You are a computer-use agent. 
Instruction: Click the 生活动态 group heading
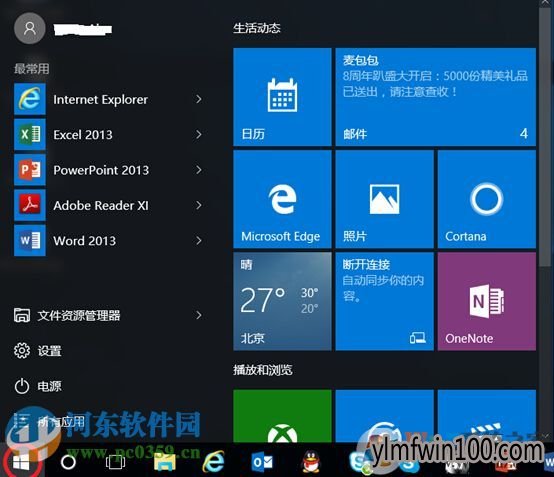pos(257,28)
